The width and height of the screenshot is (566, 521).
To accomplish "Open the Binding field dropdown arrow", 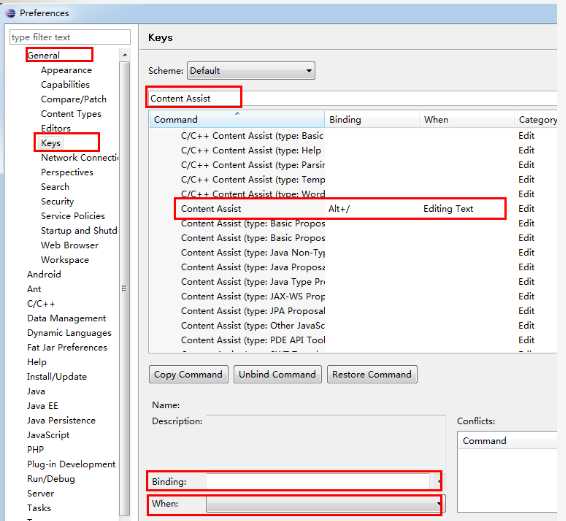I will click(438, 482).
